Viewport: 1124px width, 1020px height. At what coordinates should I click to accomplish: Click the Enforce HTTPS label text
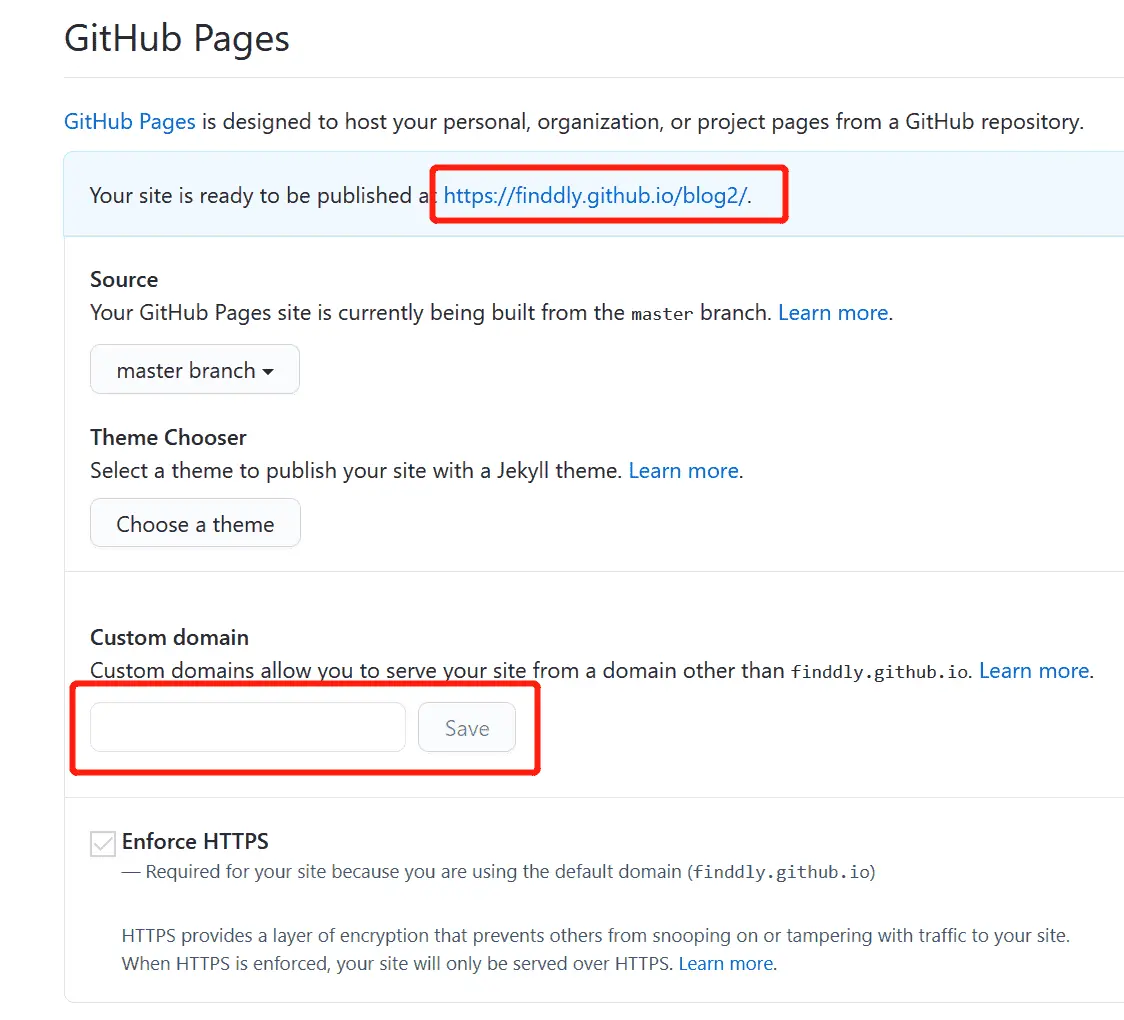click(195, 842)
